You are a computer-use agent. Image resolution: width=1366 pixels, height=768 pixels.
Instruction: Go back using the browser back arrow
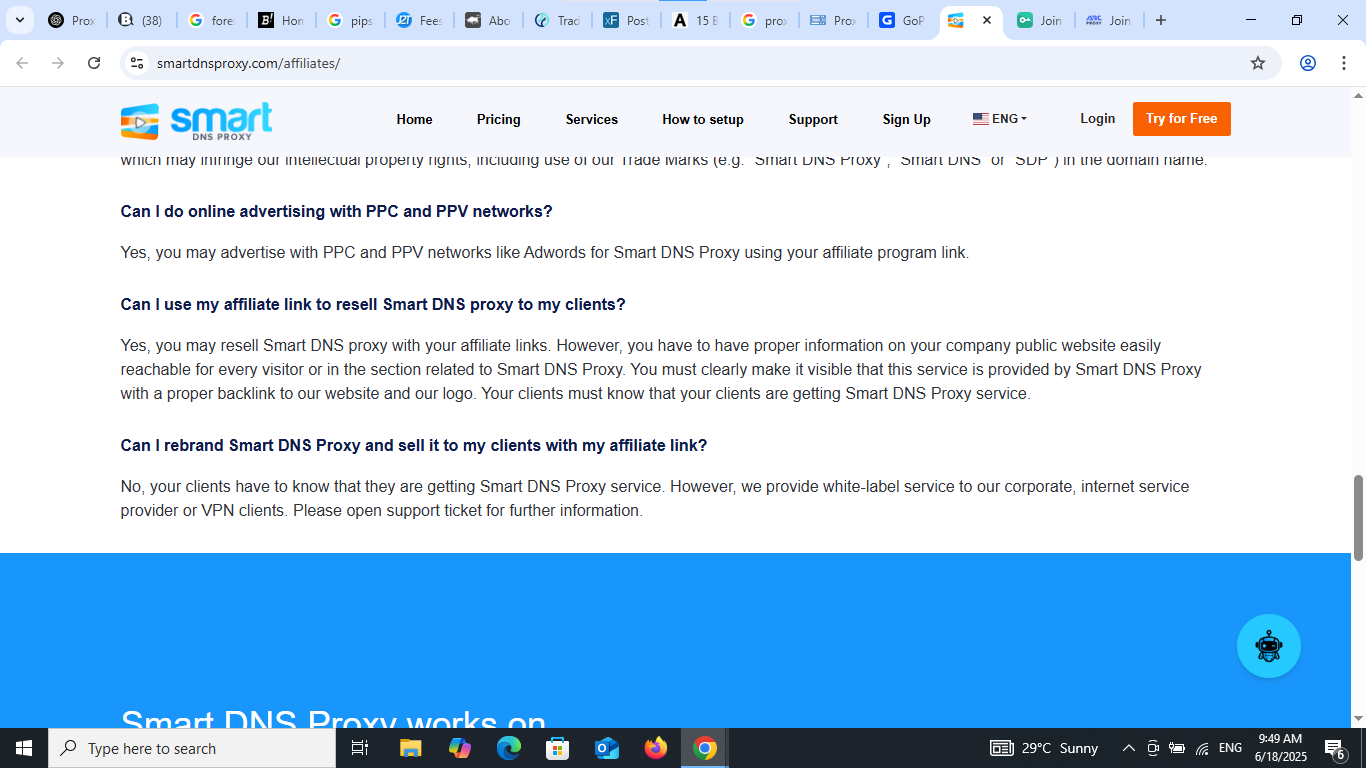click(22, 63)
